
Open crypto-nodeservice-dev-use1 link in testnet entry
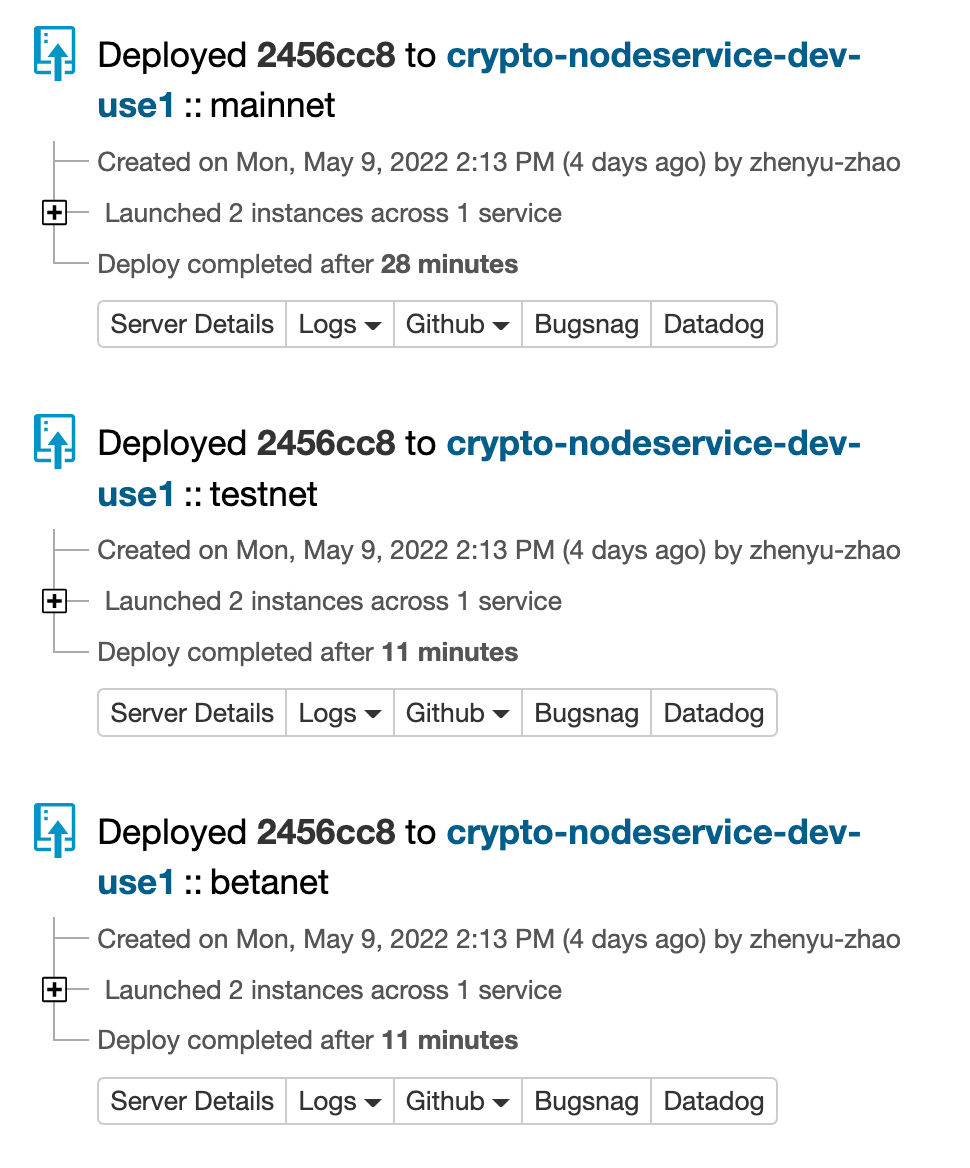coord(654,443)
